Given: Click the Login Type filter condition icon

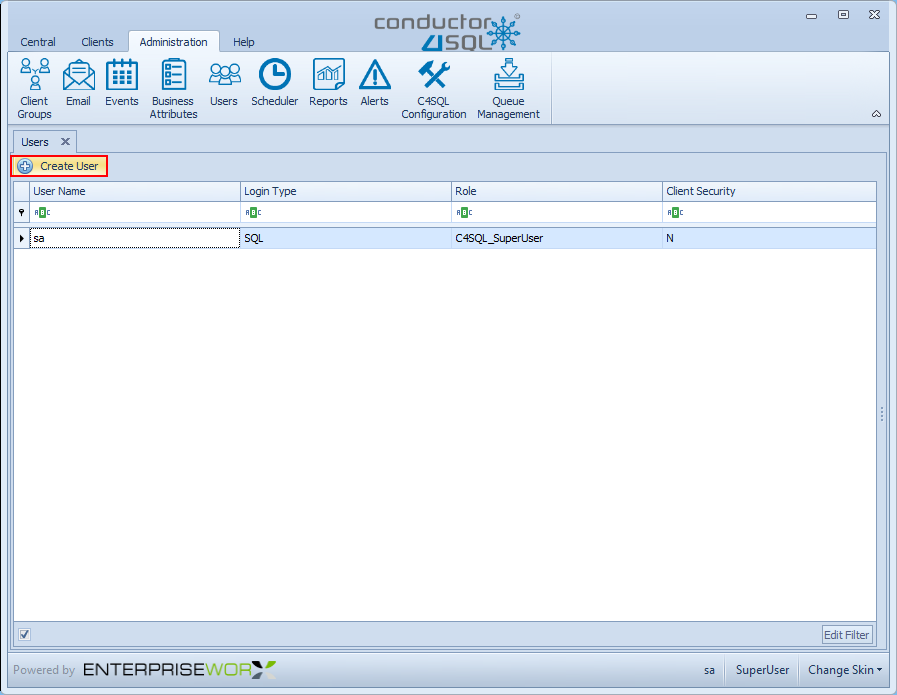Looking at the screenshot, I should [253, 212].
